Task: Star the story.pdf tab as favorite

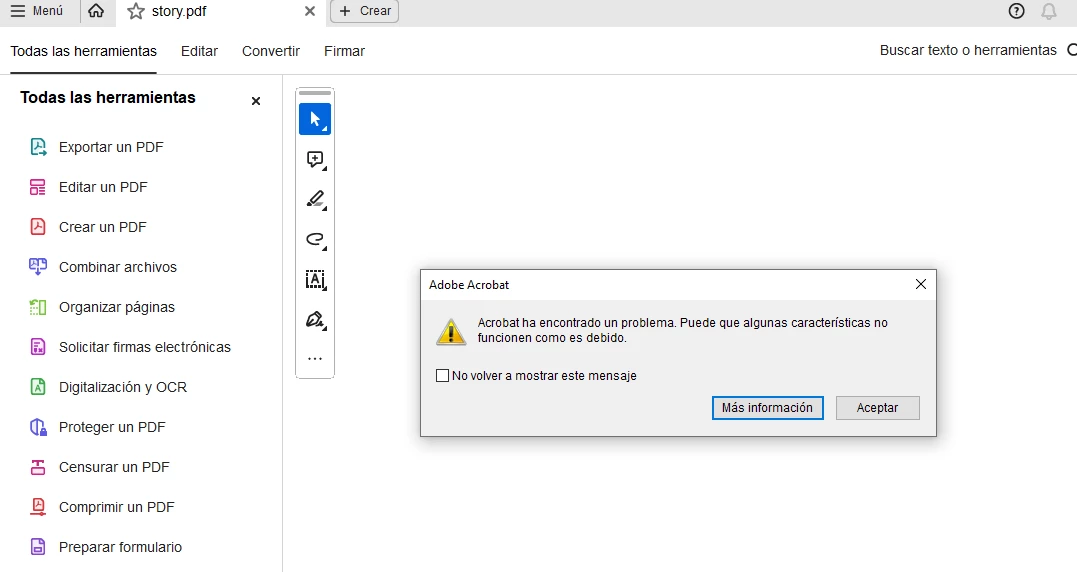Action: 136,11
